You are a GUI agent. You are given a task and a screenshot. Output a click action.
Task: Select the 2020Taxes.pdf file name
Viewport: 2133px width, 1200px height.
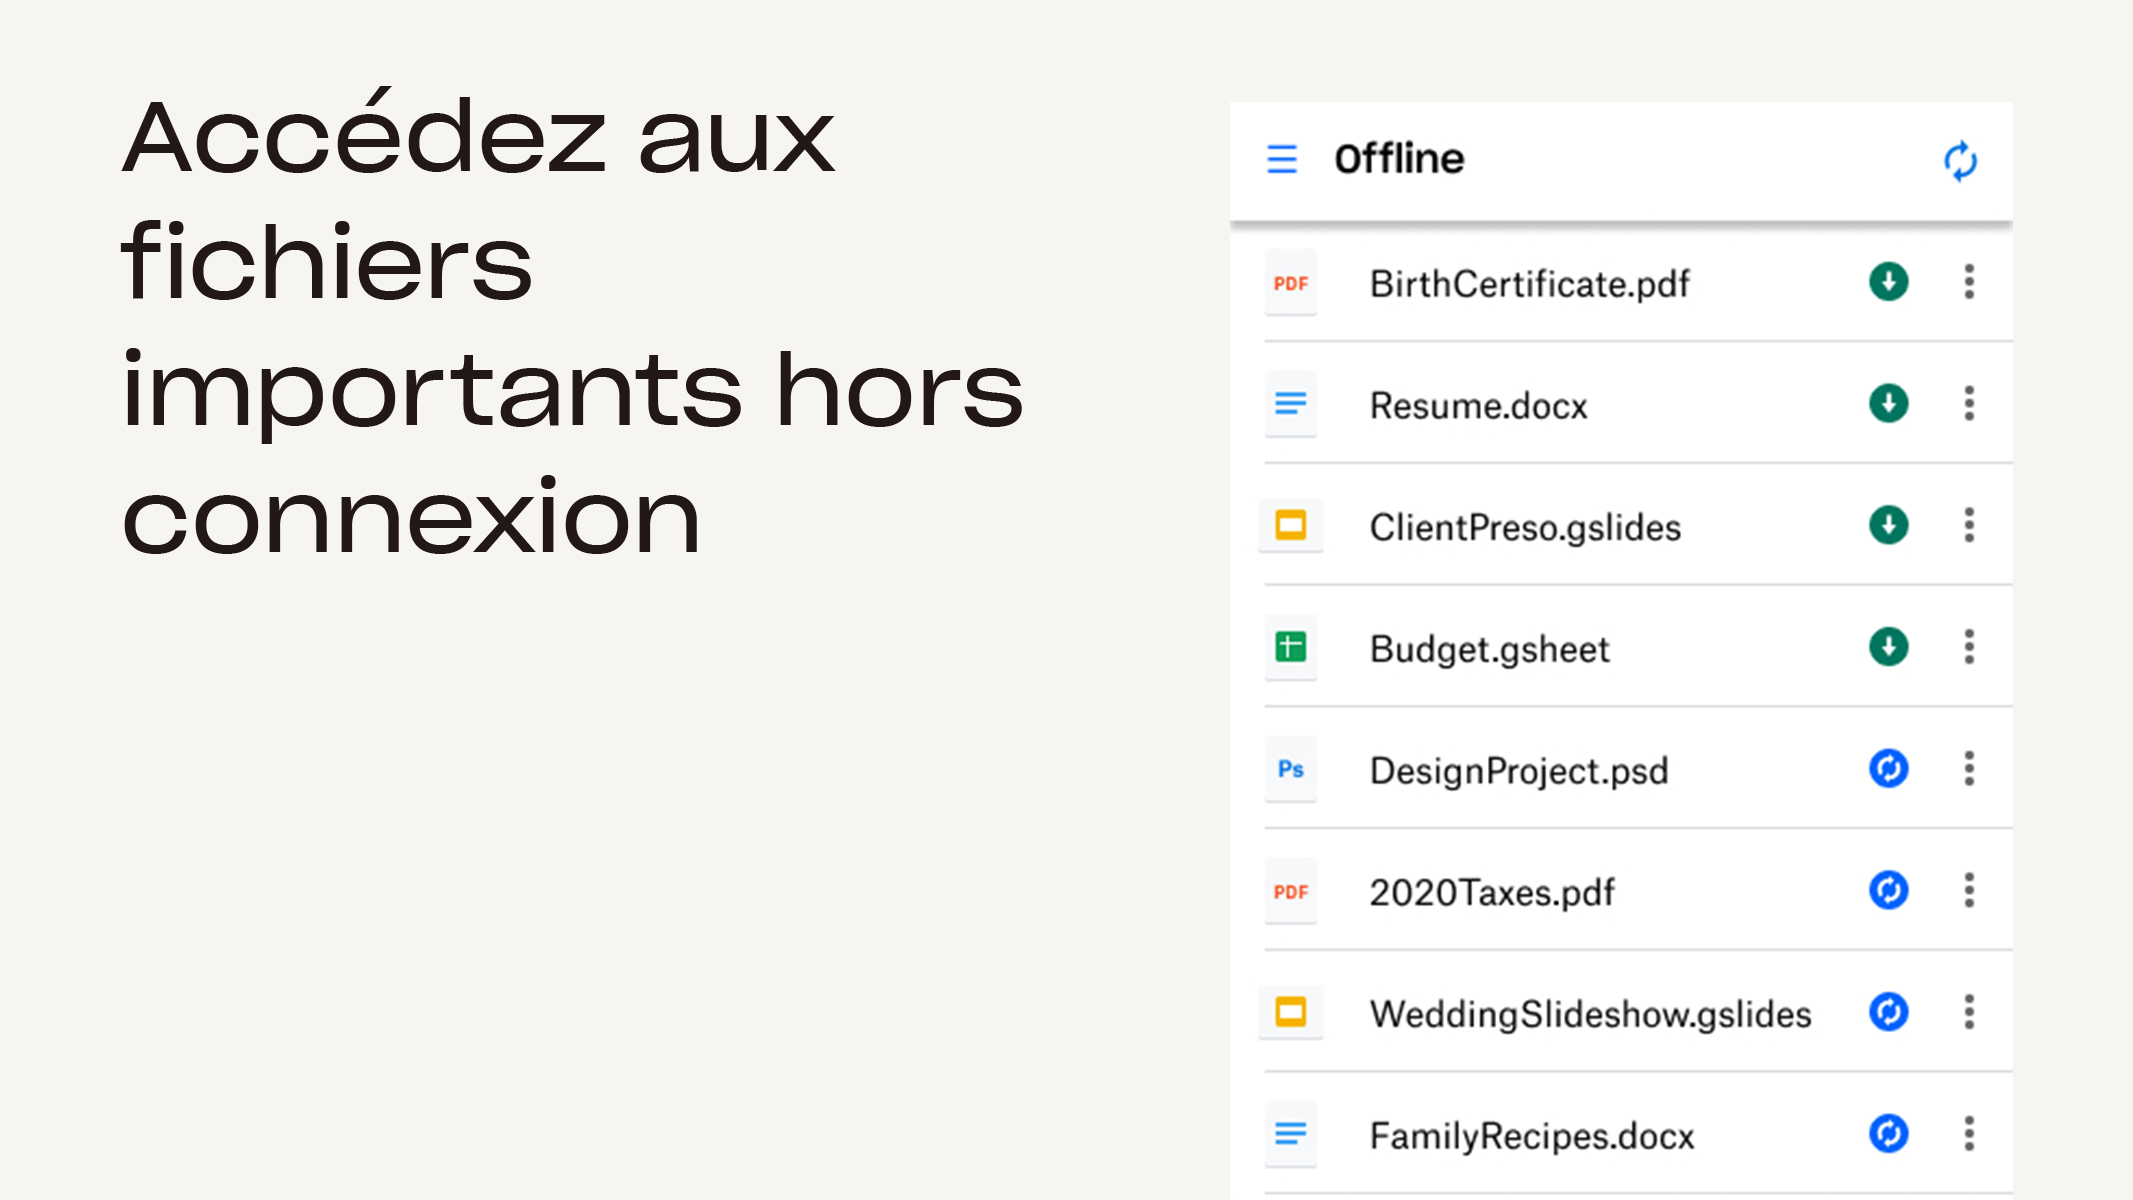[1491, 893]
